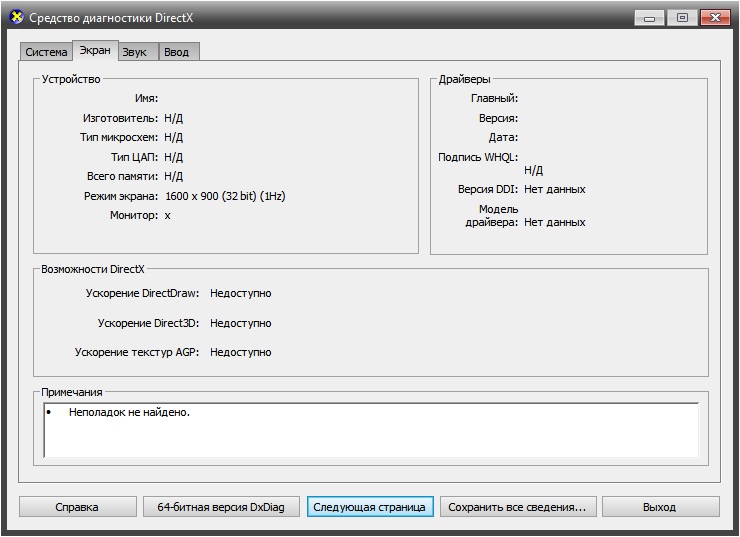Click the Справка button
This screenshot has height=537, width=740.
[x=77, y=507]
